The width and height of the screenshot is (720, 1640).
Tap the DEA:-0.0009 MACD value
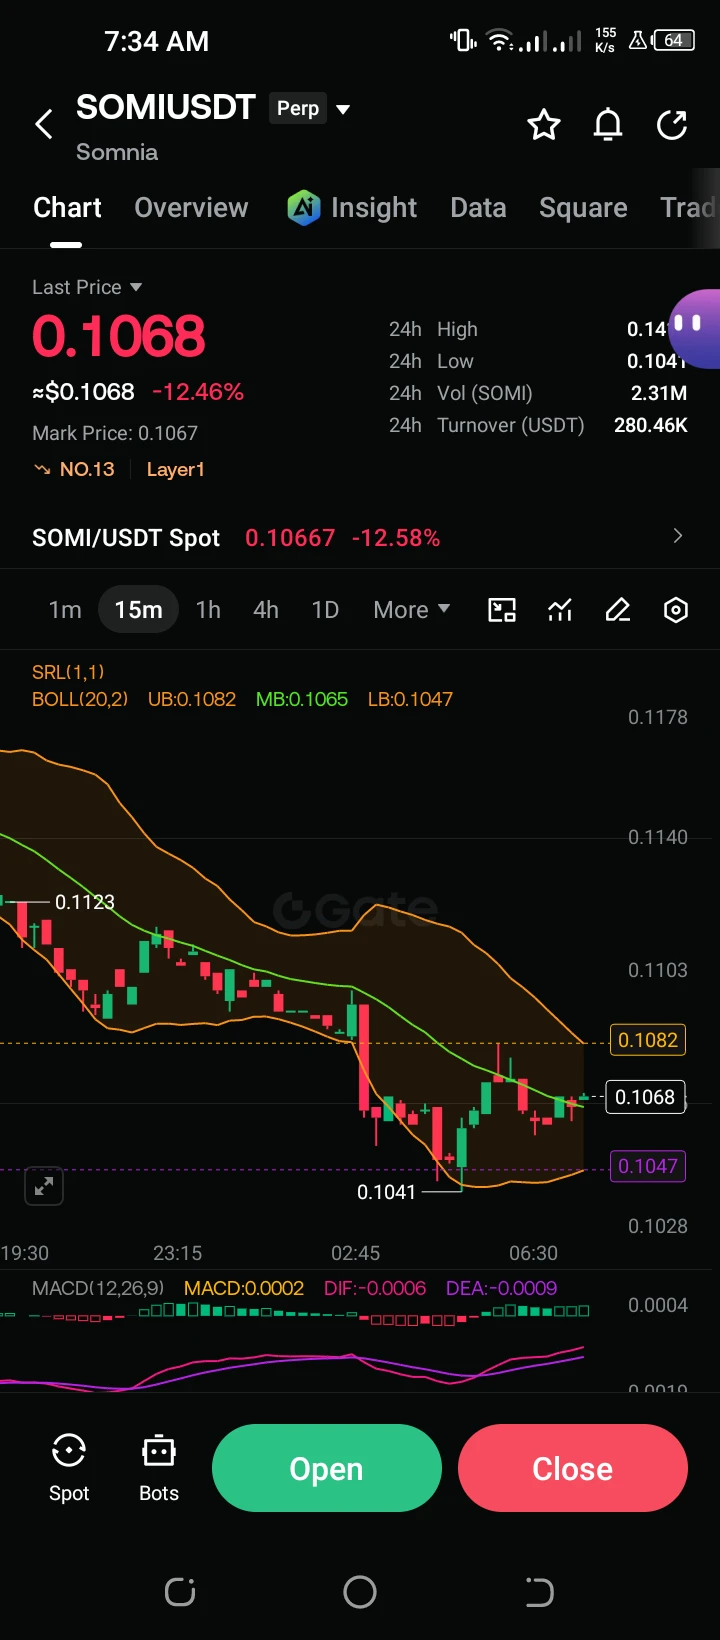coord(501,1288)
